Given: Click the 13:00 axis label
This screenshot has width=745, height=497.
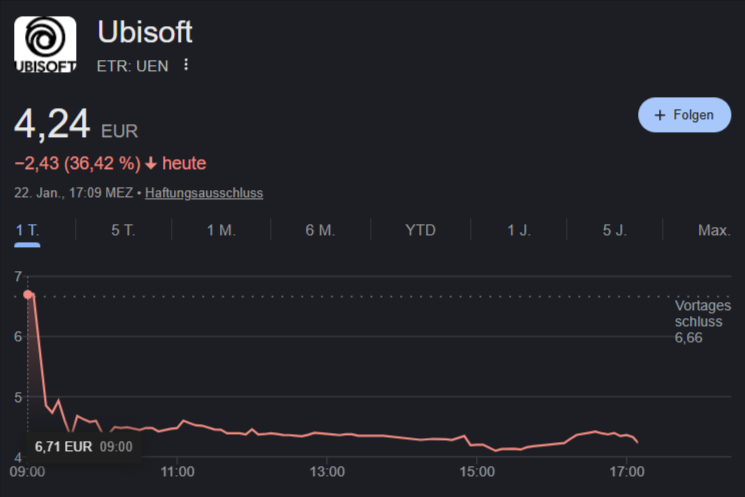Looking at the screenshot, I should coord(327,472).
